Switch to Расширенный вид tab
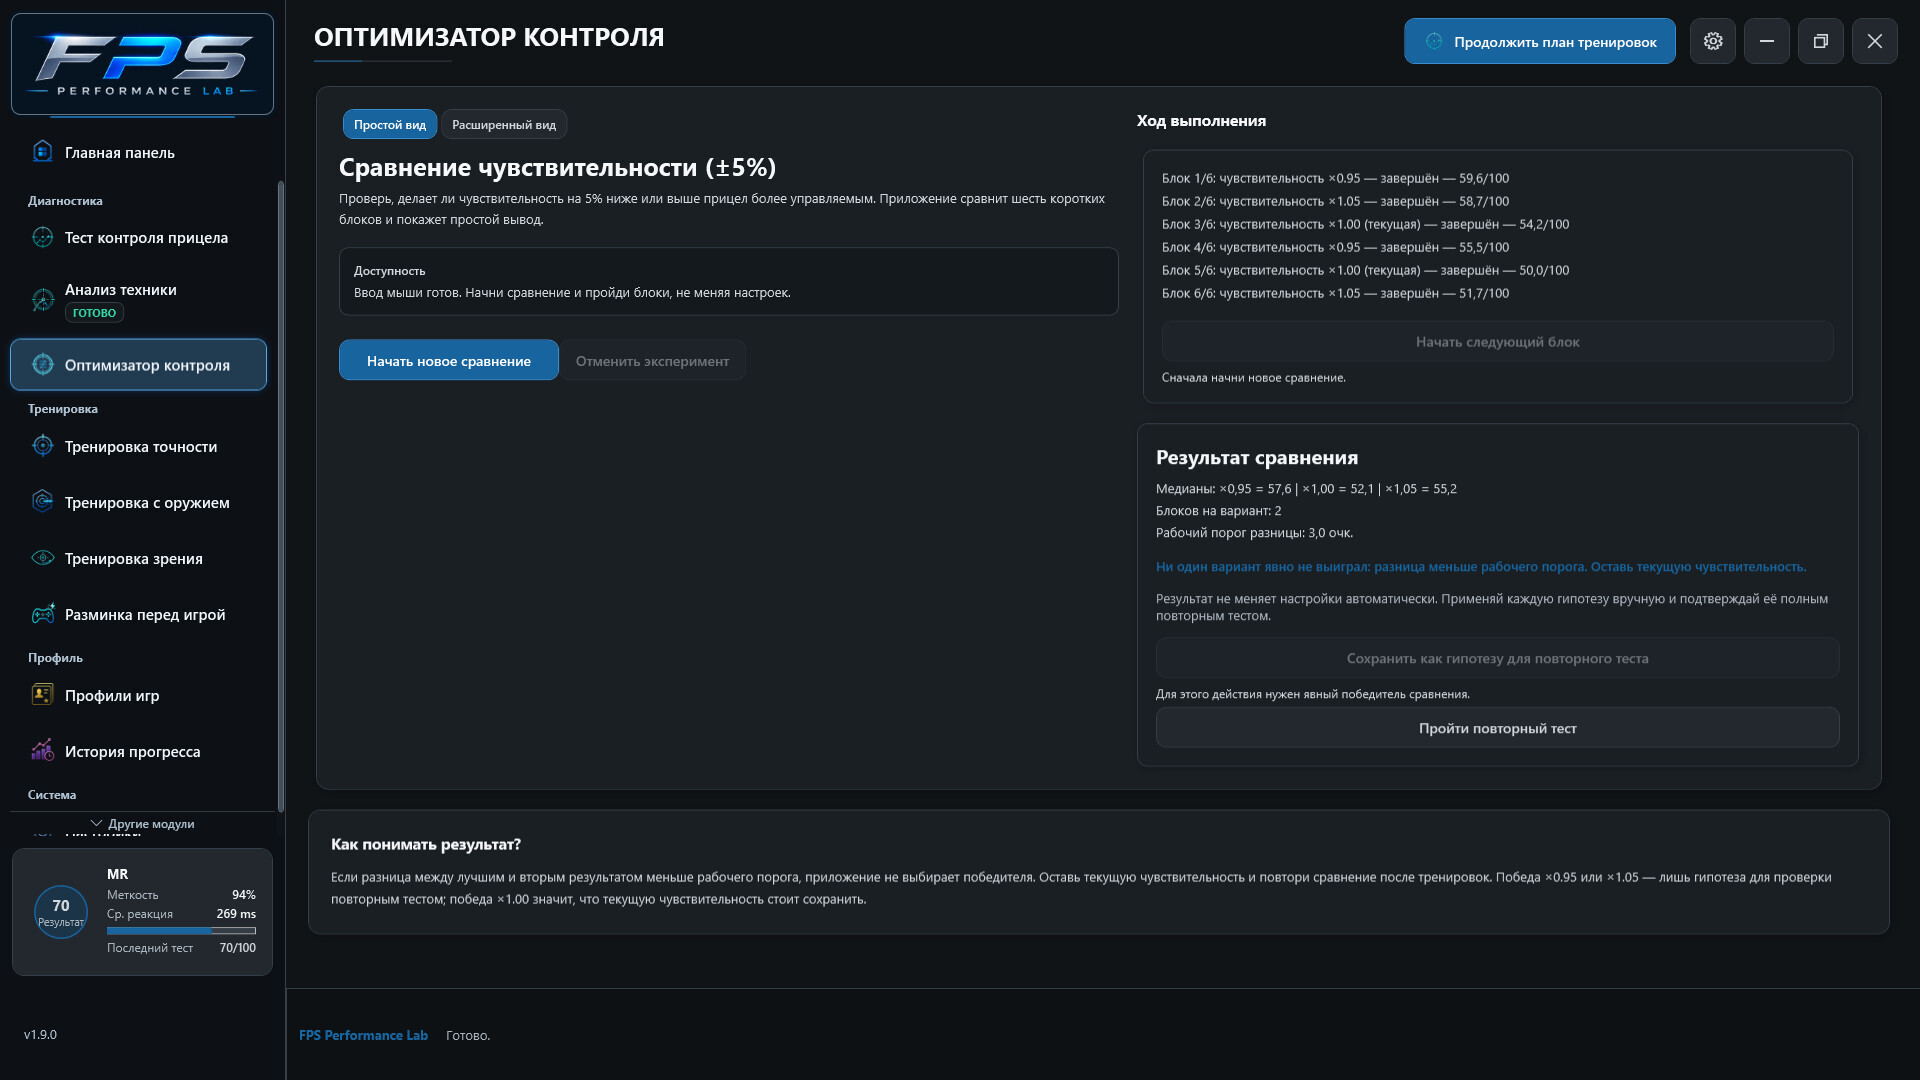1920x1080 pixels. [504, 124]
